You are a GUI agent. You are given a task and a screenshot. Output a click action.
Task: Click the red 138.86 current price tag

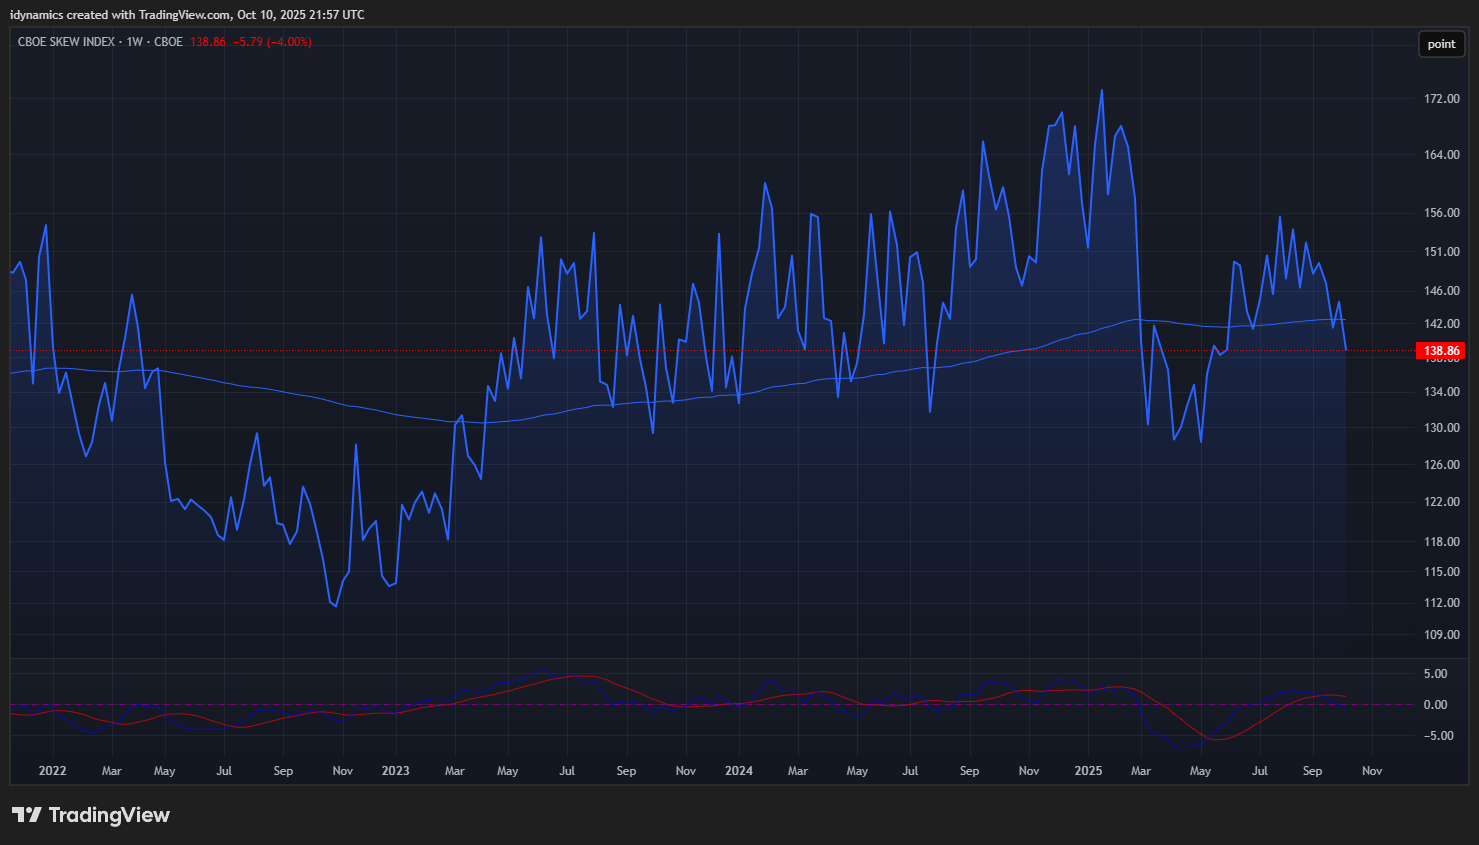(x=1441, y=351)
